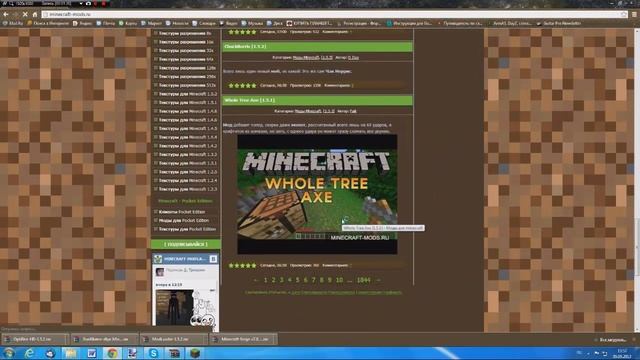640x360 pixels.
Task: Click the screen recorder camera icon
Action: point(88,3)
